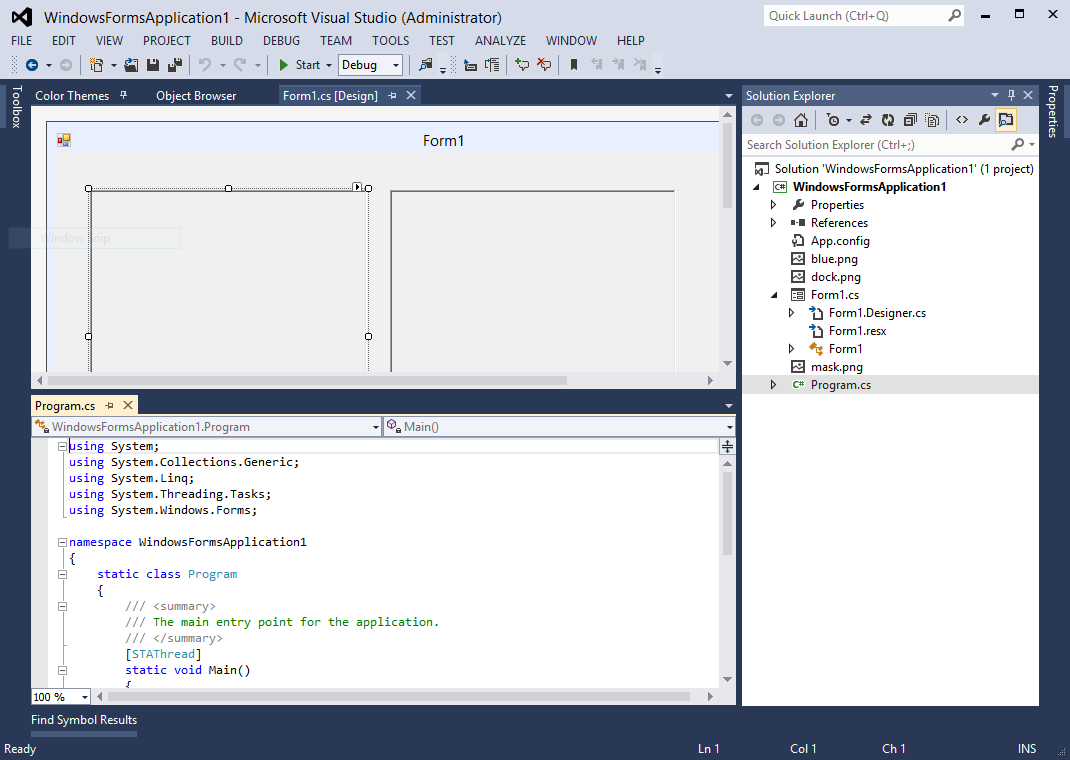Open View Code for the selected item
The image size is (1070, 760).
coord(961,120)
